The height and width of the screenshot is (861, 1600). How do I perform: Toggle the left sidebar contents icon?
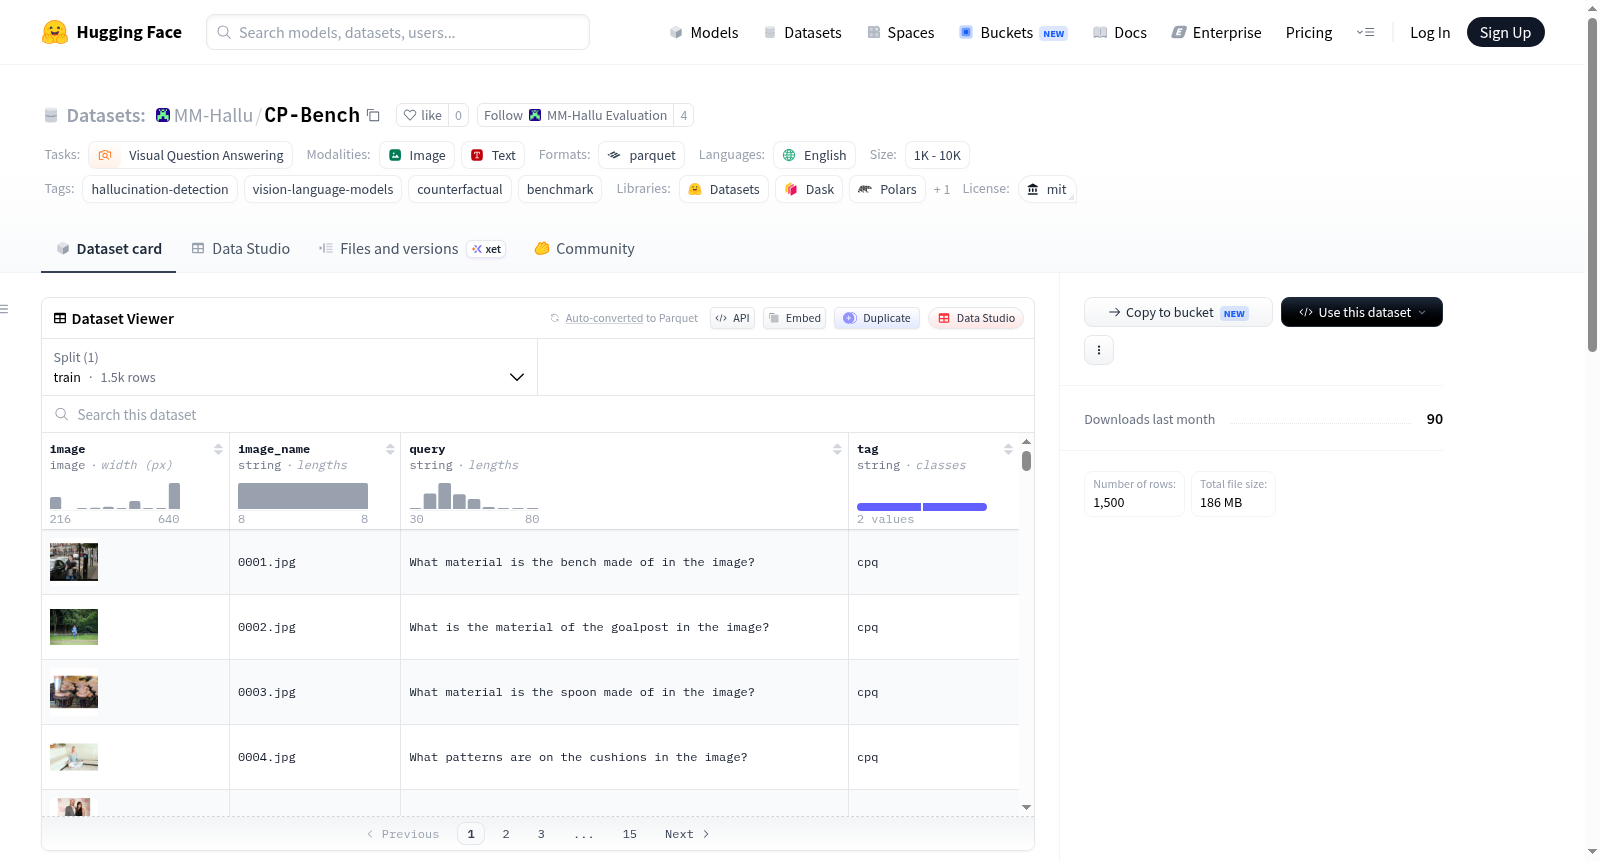[x=5, y=309]
